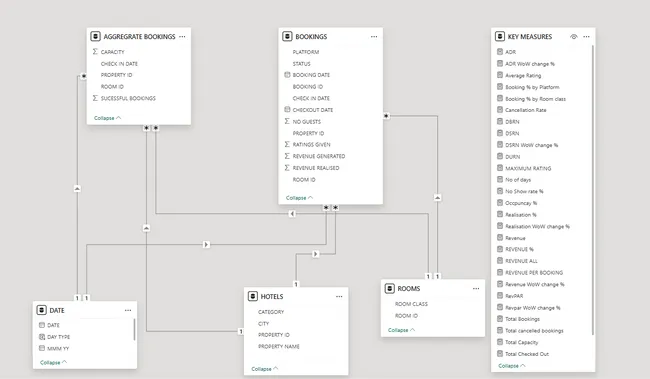
Task: Click the KEY MEASURES table header icon
Action: pyautogui.click(x=500, y=36)
